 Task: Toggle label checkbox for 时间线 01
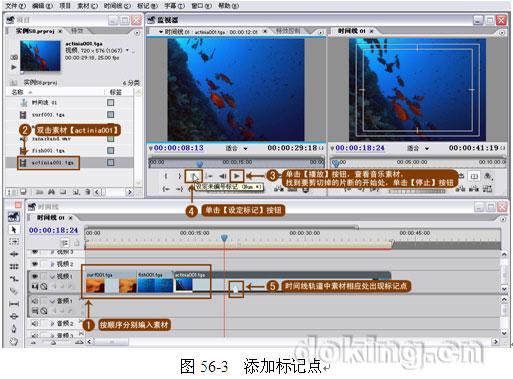(111, 102)
